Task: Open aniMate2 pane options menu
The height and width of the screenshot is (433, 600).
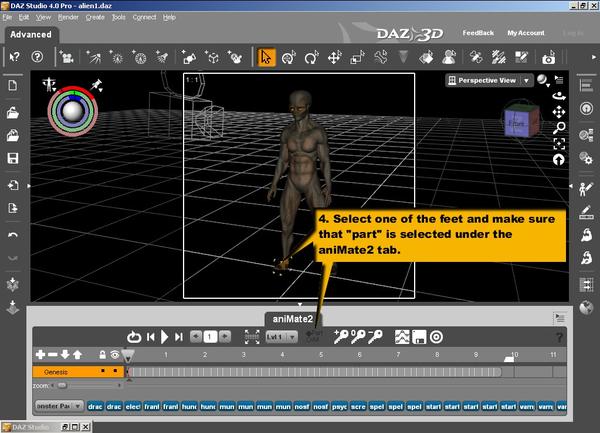Action: tap(559, 317)
